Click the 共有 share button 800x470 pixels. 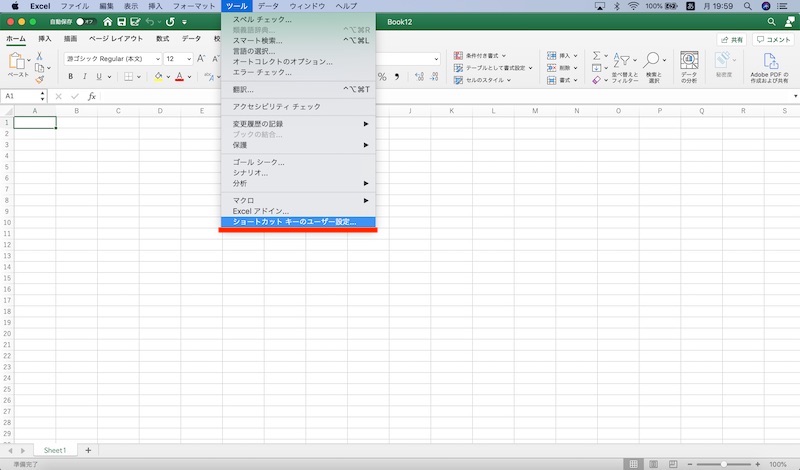tap(732, 39)
